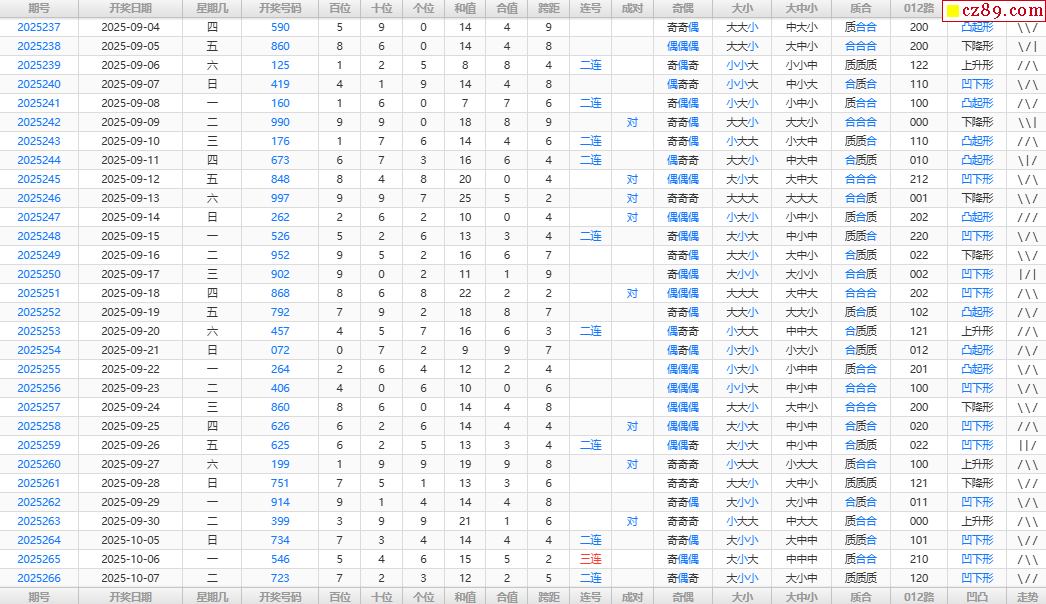Open issue link 2025242

click(39, 122)
